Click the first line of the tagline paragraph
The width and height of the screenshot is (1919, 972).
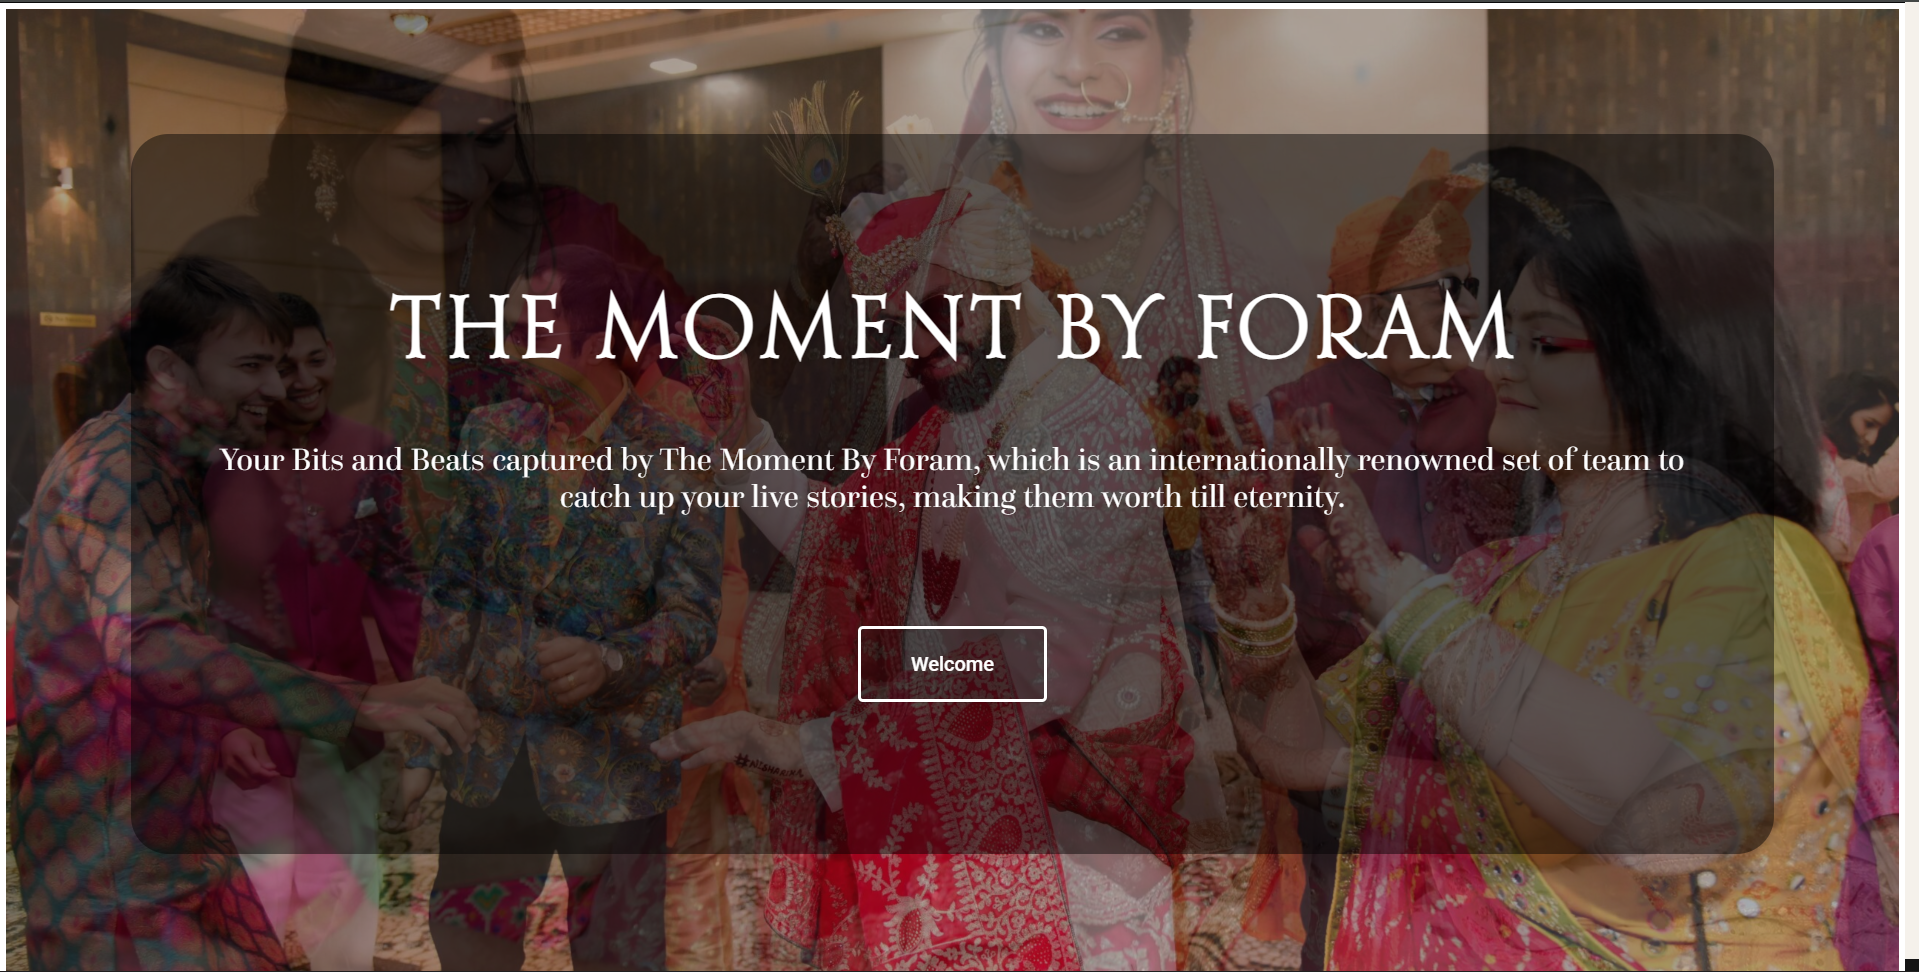(x=952, y=460)
